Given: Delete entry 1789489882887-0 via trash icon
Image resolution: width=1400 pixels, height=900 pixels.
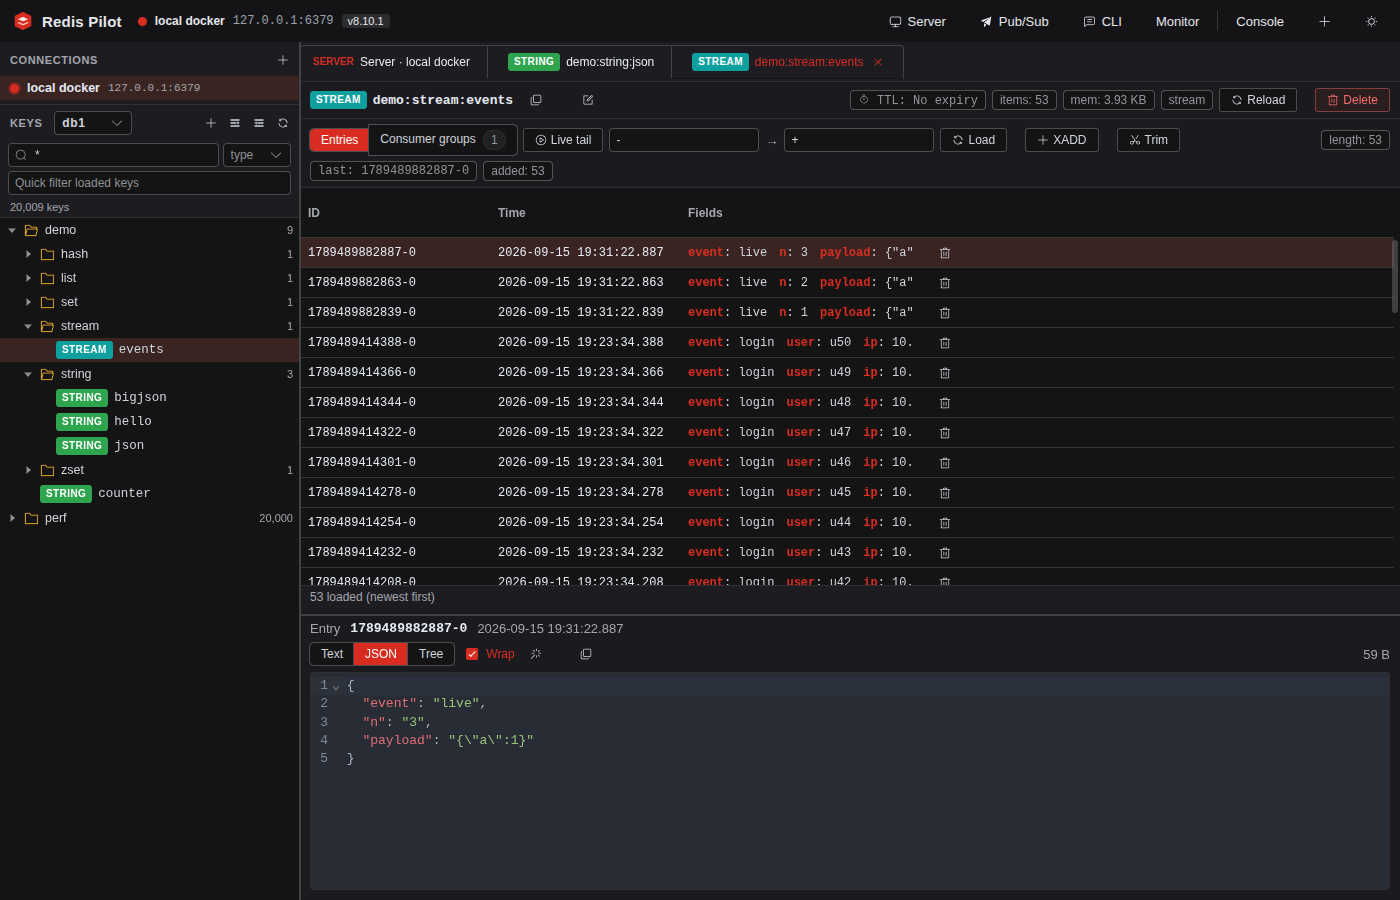Looking at the screenshot, I should [945, 253].
